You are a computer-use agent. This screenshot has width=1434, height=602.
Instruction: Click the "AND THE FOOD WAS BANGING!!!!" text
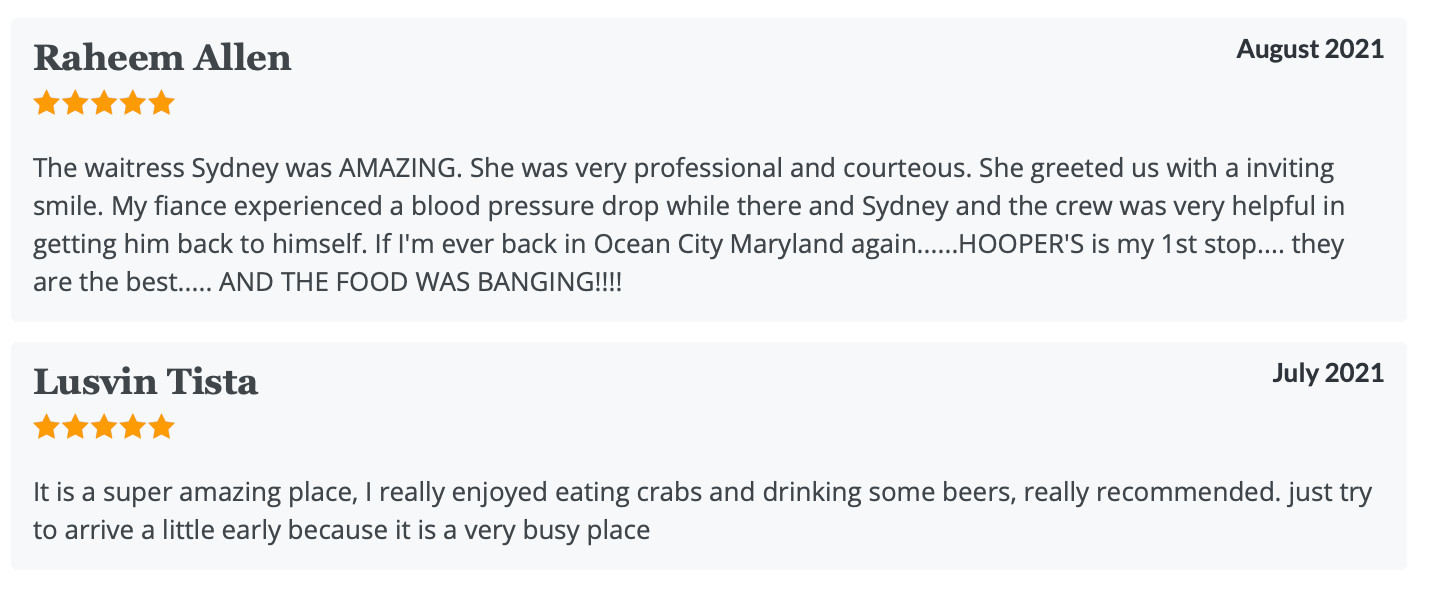click(x=420, y=283)
